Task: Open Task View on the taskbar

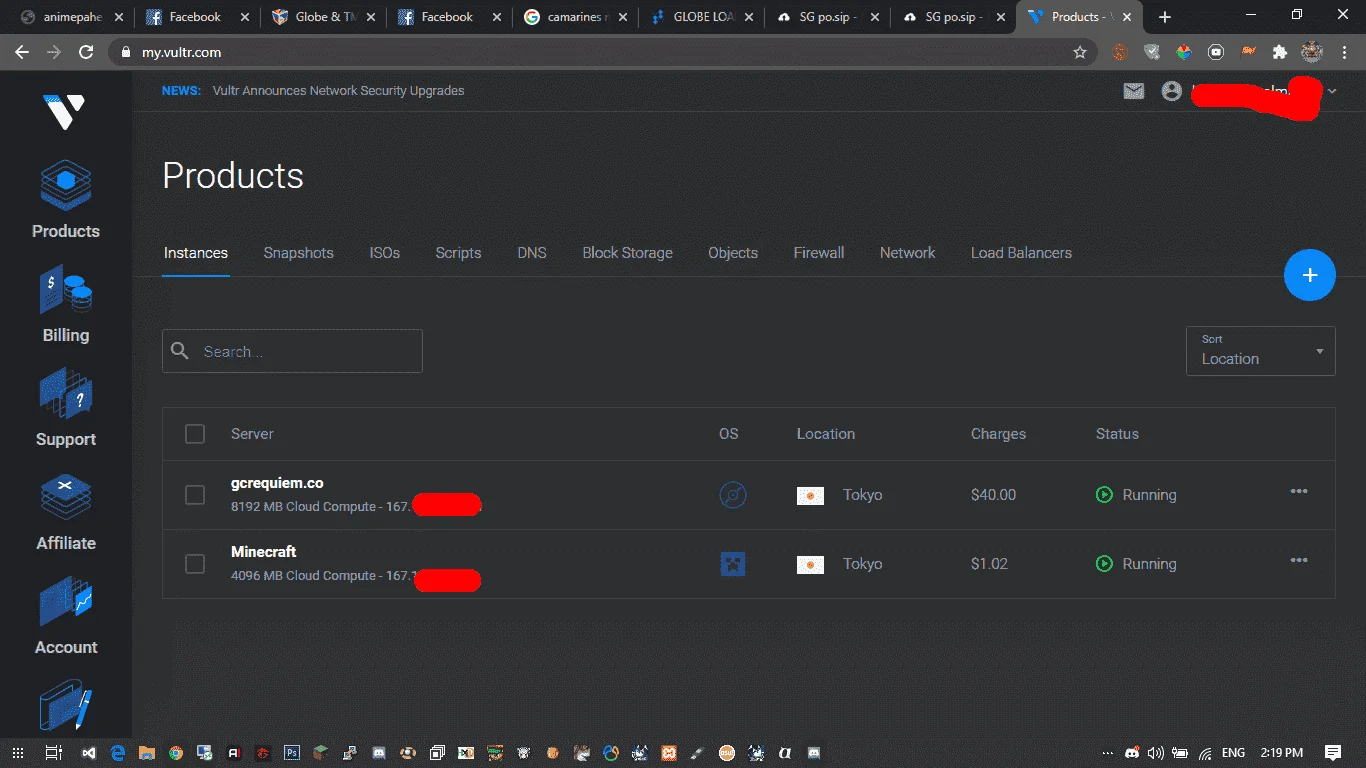Action: click(54, 752)
